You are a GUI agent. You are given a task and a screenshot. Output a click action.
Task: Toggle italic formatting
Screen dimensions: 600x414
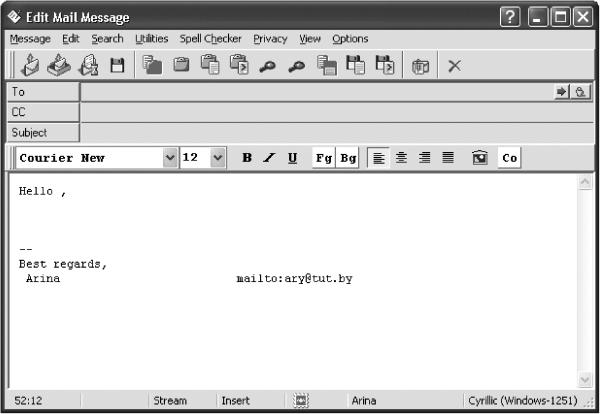[269, 158]
